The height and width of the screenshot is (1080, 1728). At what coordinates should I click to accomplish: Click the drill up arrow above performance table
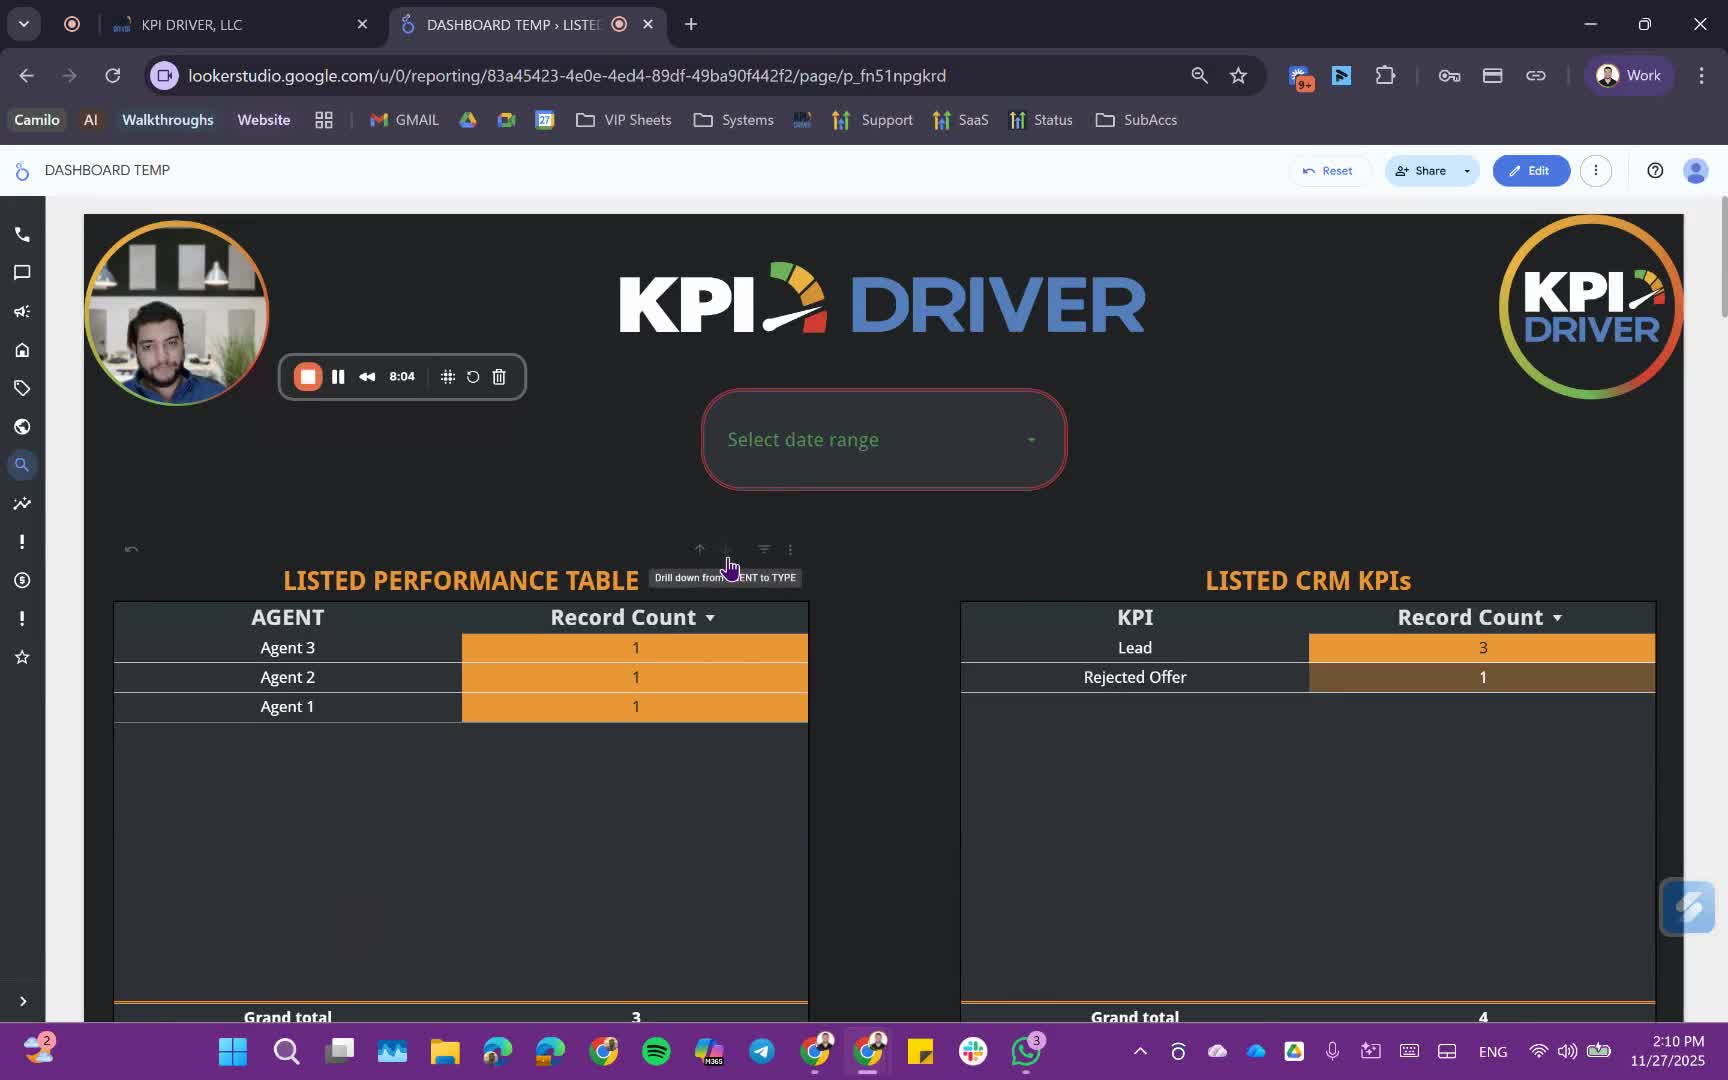pyautogui.click(x=700, y=549)
